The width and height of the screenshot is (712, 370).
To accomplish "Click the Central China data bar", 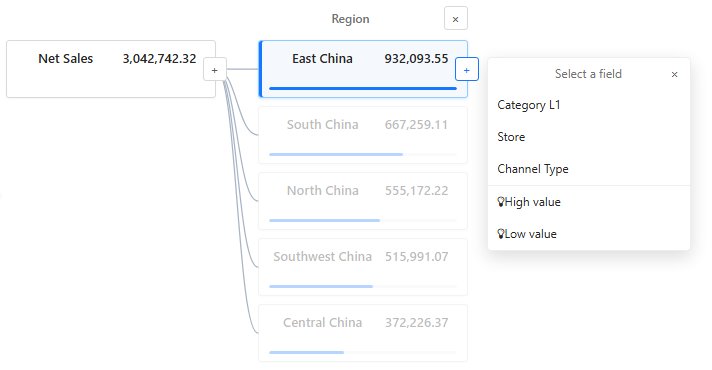I will point(307,352).
